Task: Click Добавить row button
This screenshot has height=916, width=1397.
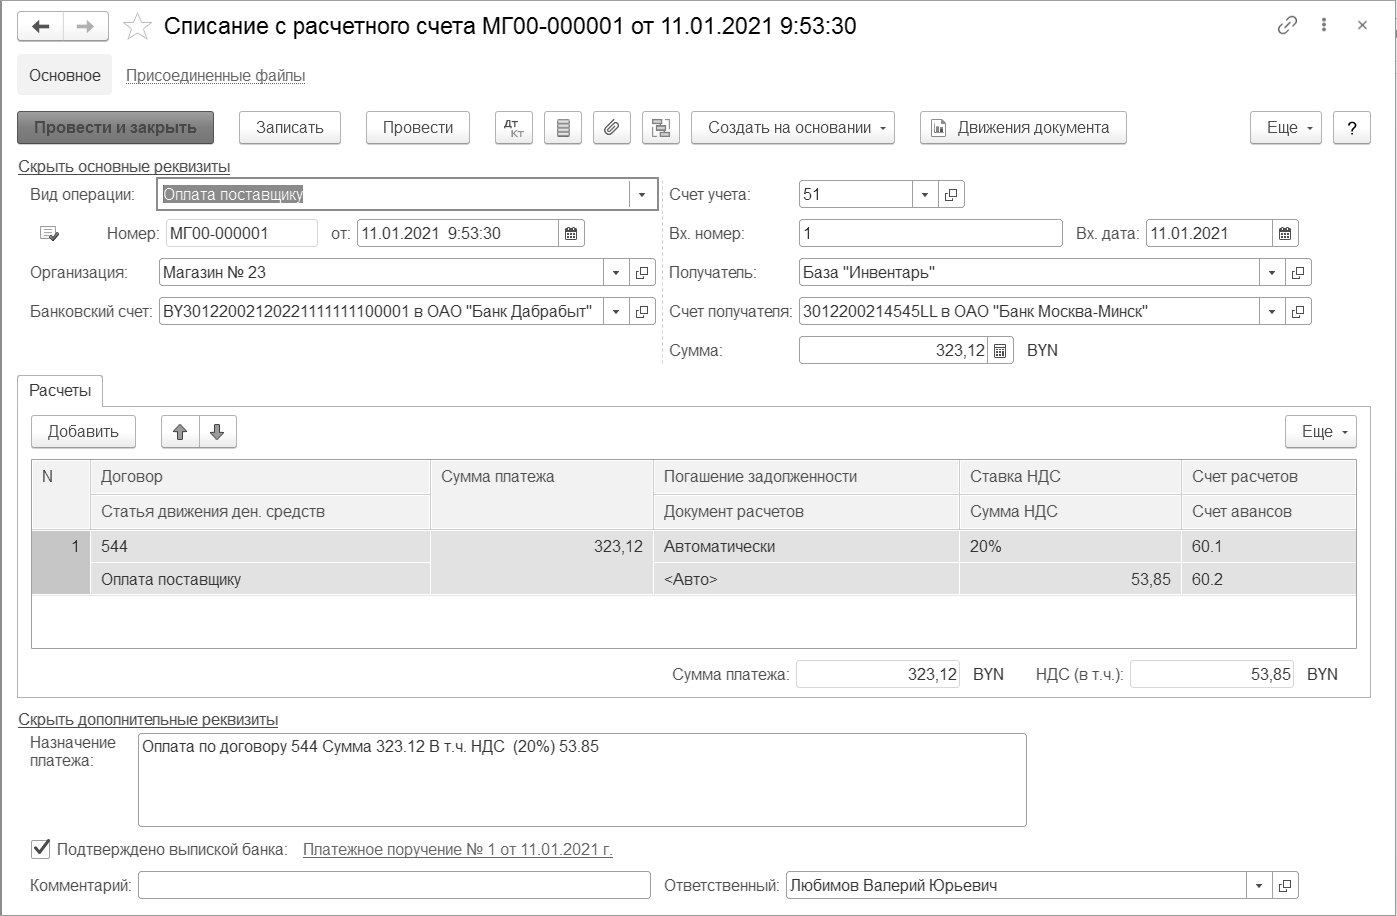Action: coord(83,432)
